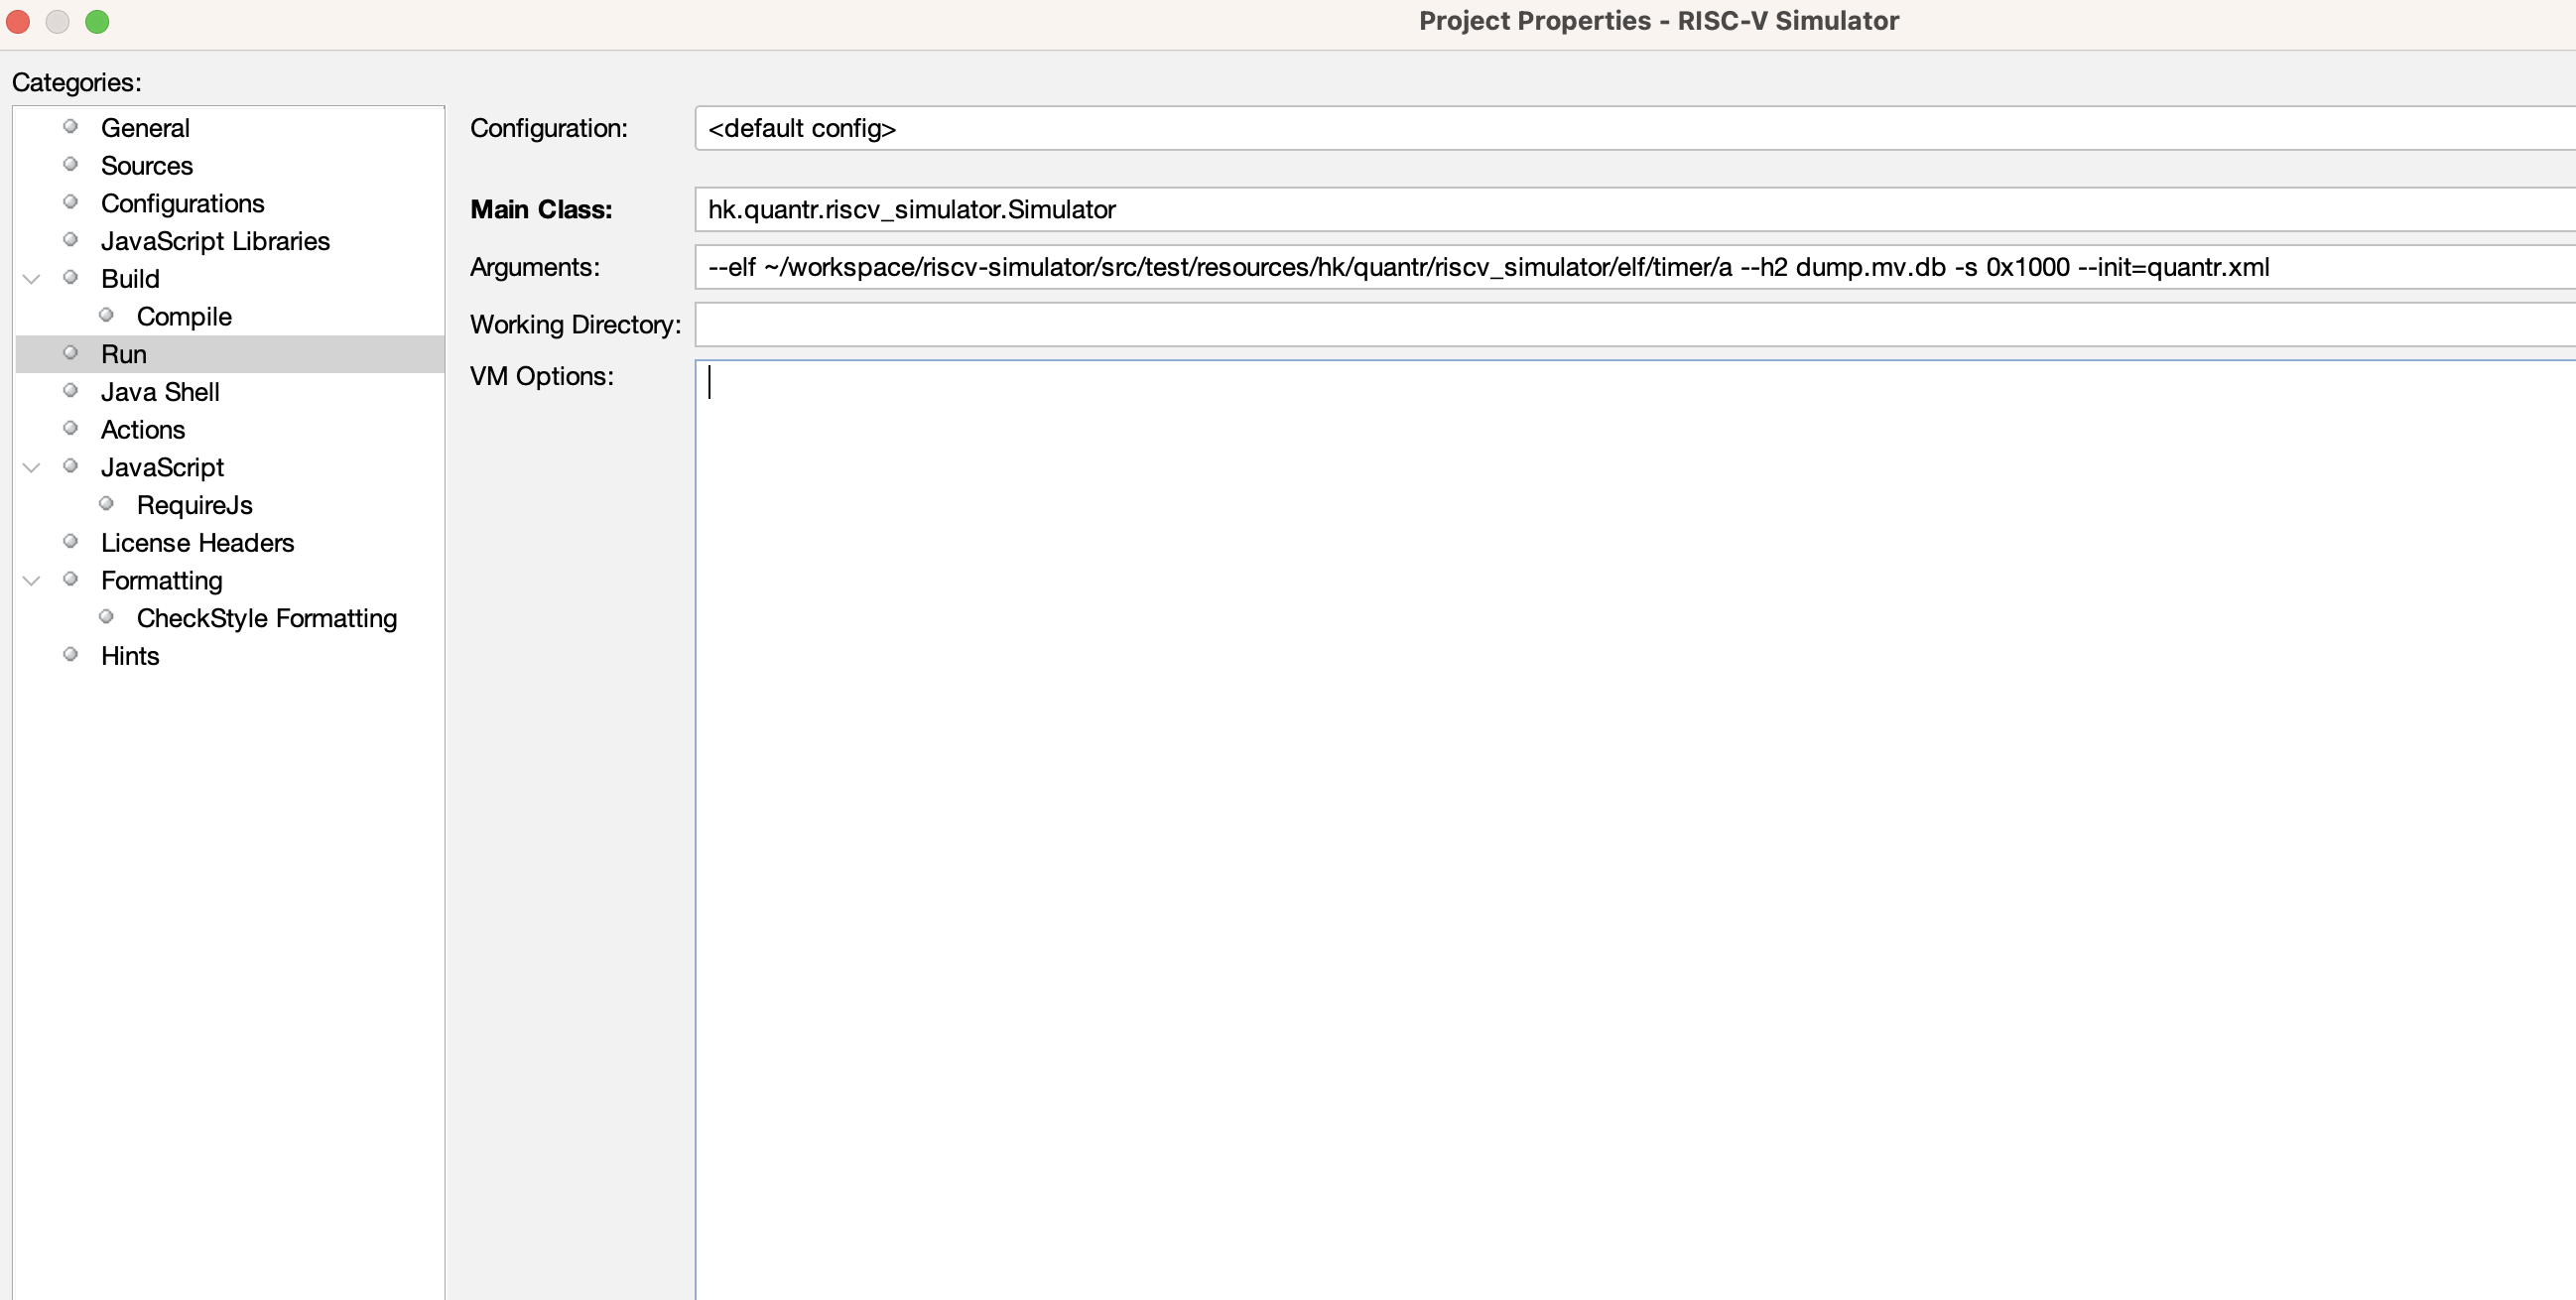Click the JavaScript Libraries bullet icon
The height and width of the screenshot is (1300, 2576).
(71, 239)
